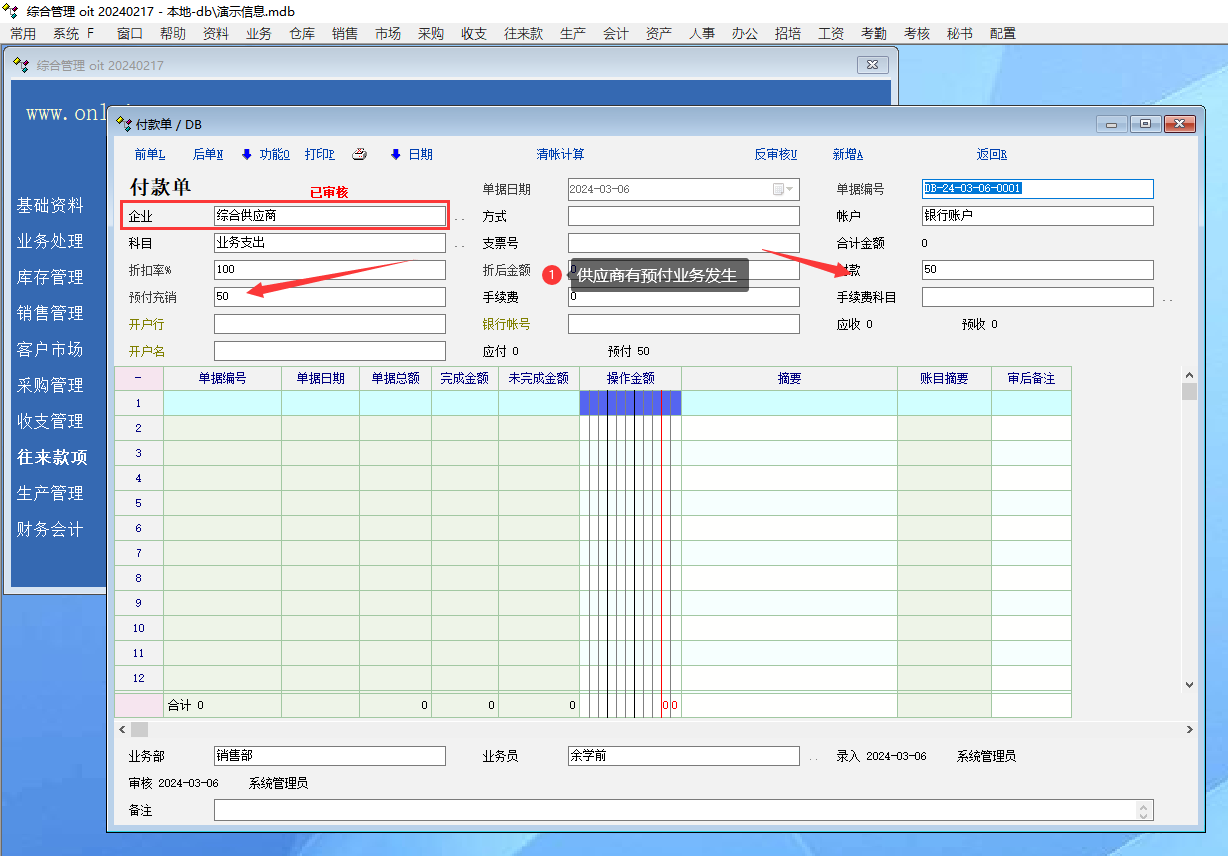
Task: Open the 会计 menu
Action: pyautogui.click(x=616, y=33)
